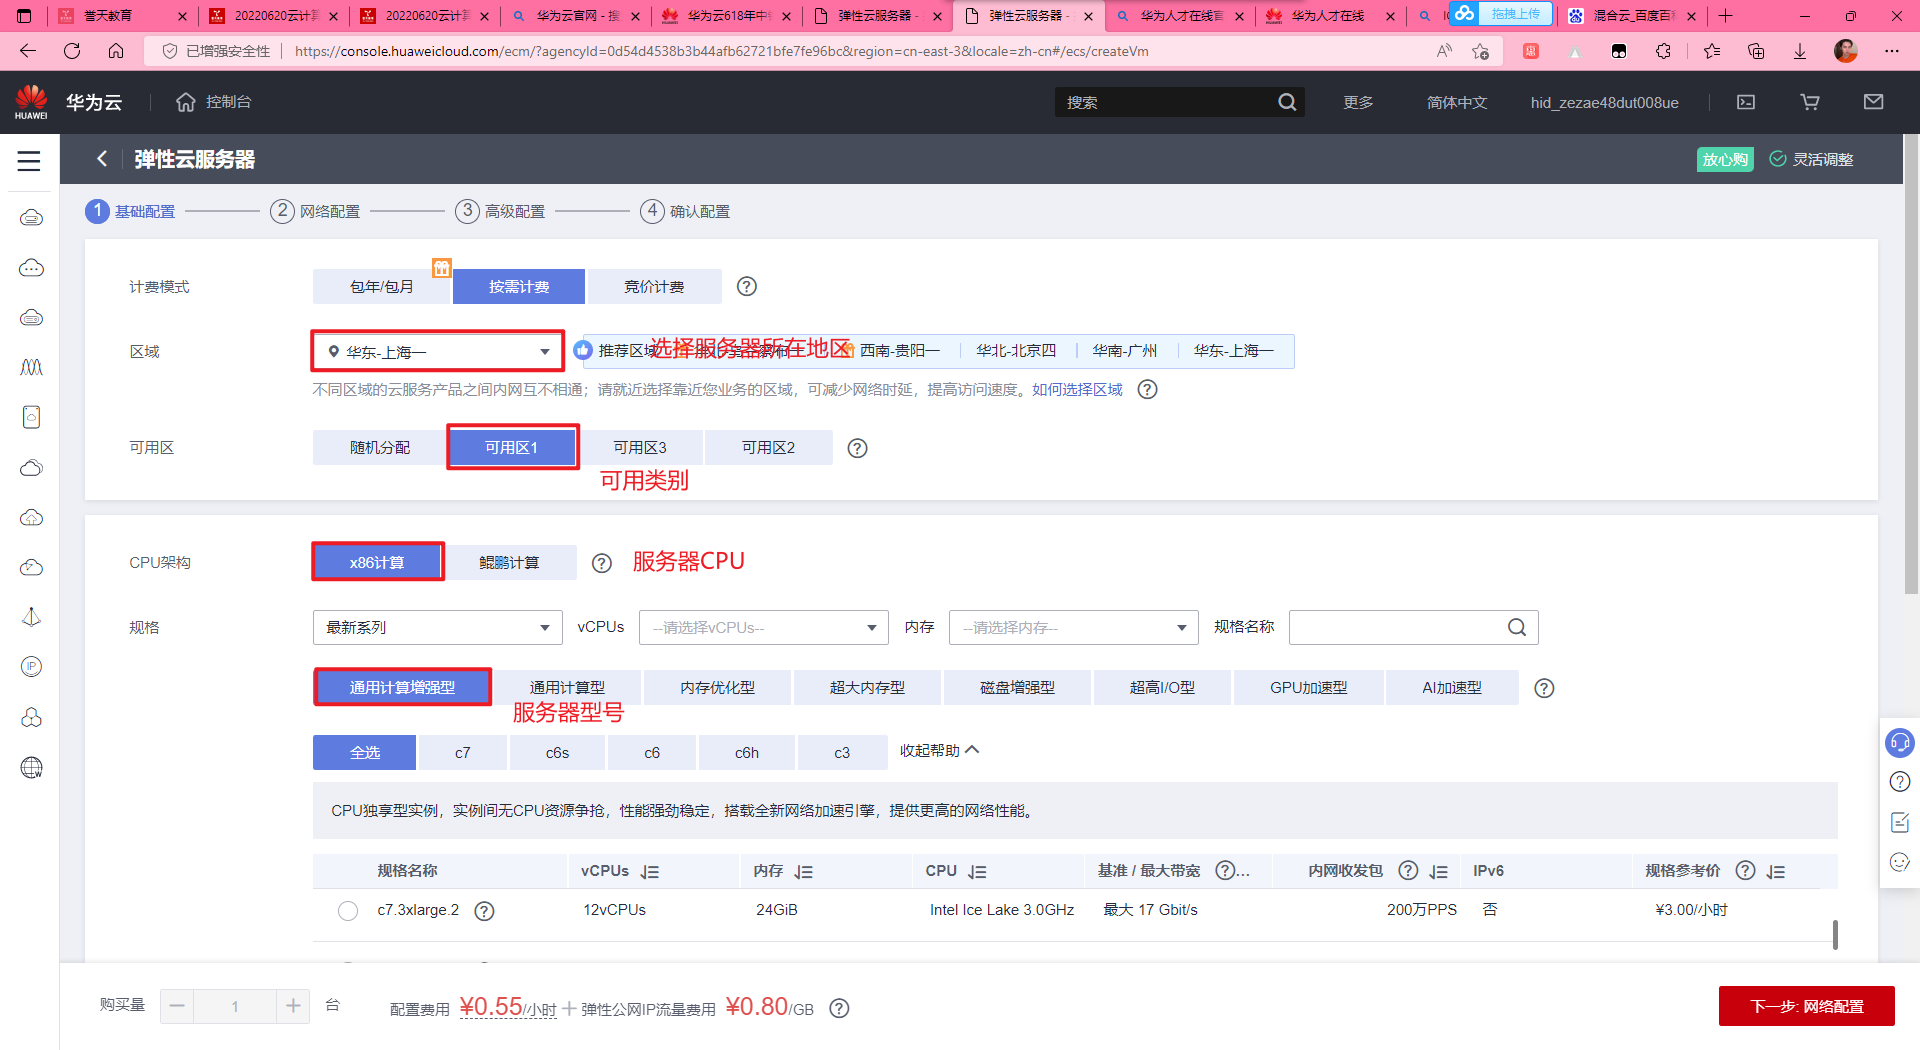Open the online customer service icon

pyautogui.click(x=1899, y=742)
